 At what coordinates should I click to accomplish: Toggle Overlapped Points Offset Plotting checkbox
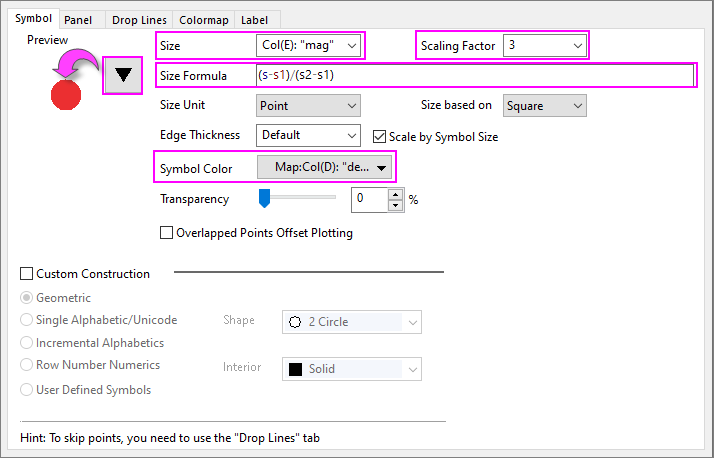167,233
